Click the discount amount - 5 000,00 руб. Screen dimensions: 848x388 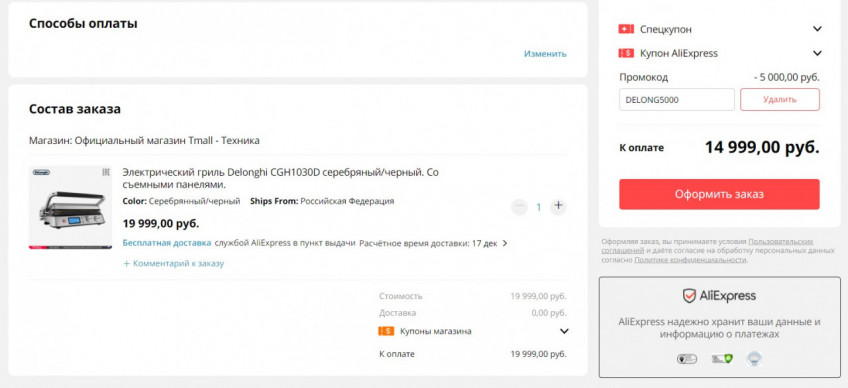tap(786, 77)
